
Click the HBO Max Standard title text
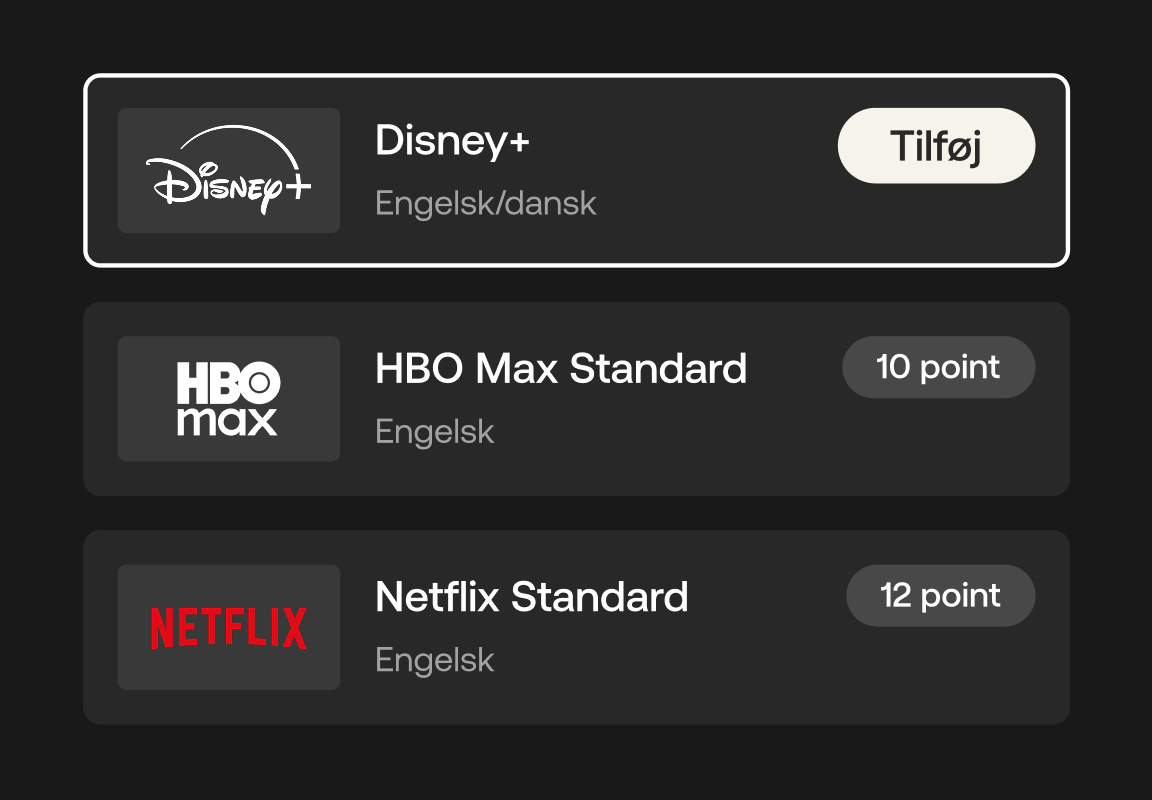(x=561, y=369)
